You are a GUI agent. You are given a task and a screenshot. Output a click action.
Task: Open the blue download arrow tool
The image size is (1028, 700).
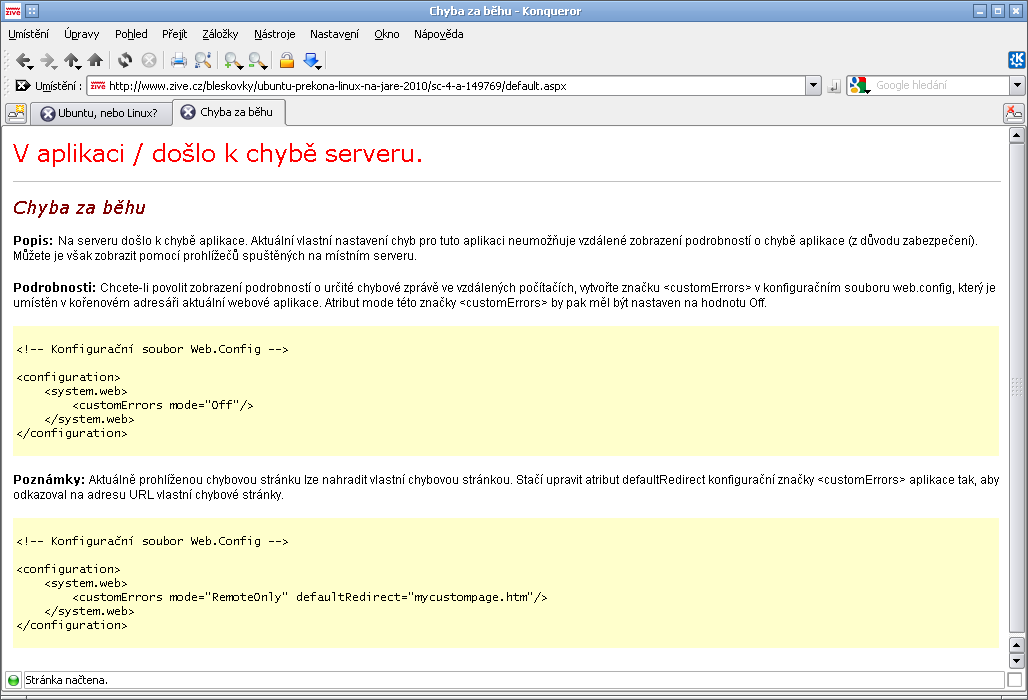[x=311, y=61]
